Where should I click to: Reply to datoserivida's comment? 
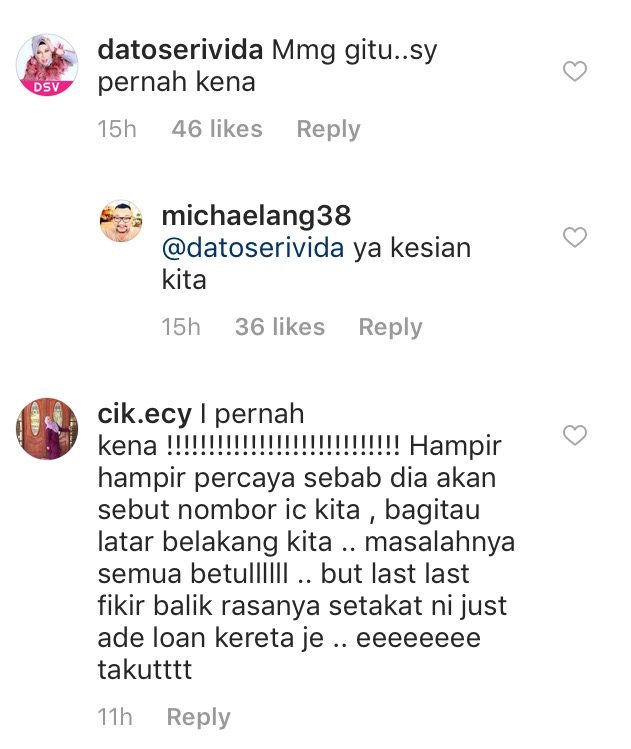click(x=328, y=129)
